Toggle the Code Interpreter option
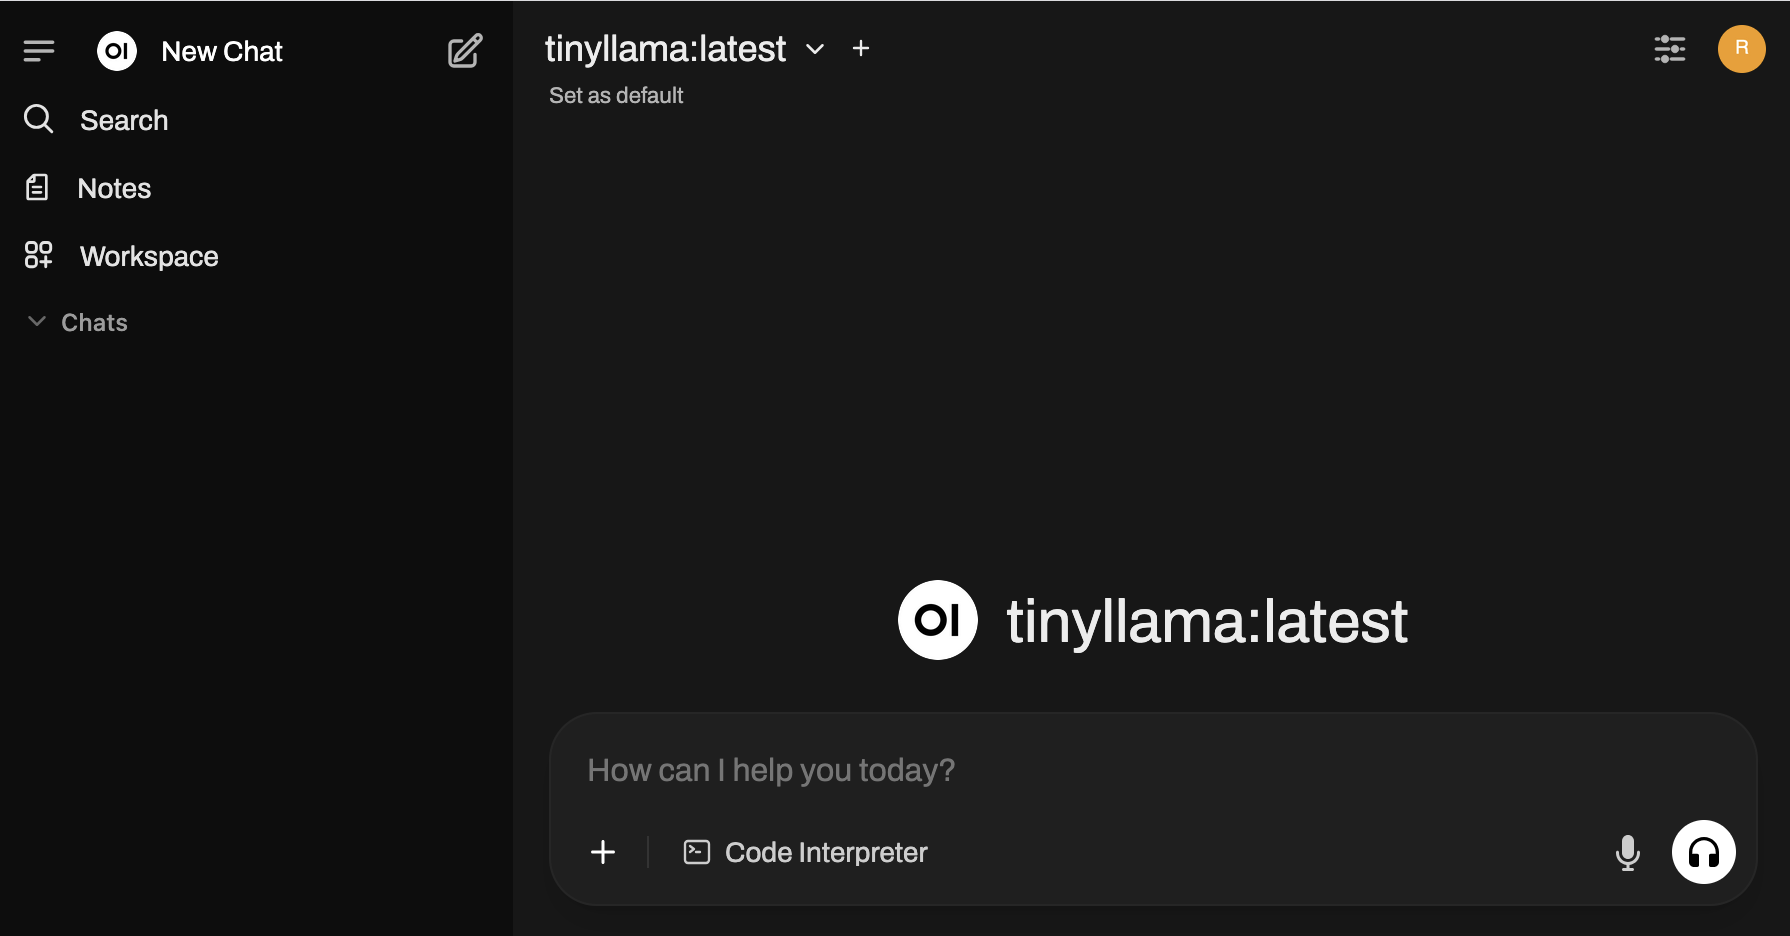This screenshot has width=1790, height=936. [x=806, y=852]
